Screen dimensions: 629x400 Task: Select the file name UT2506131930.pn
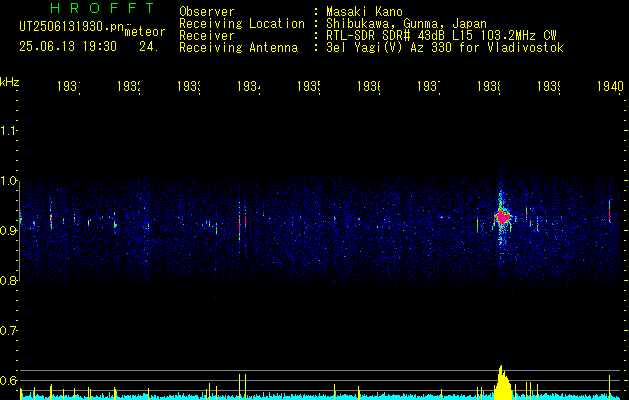point(71,27)
